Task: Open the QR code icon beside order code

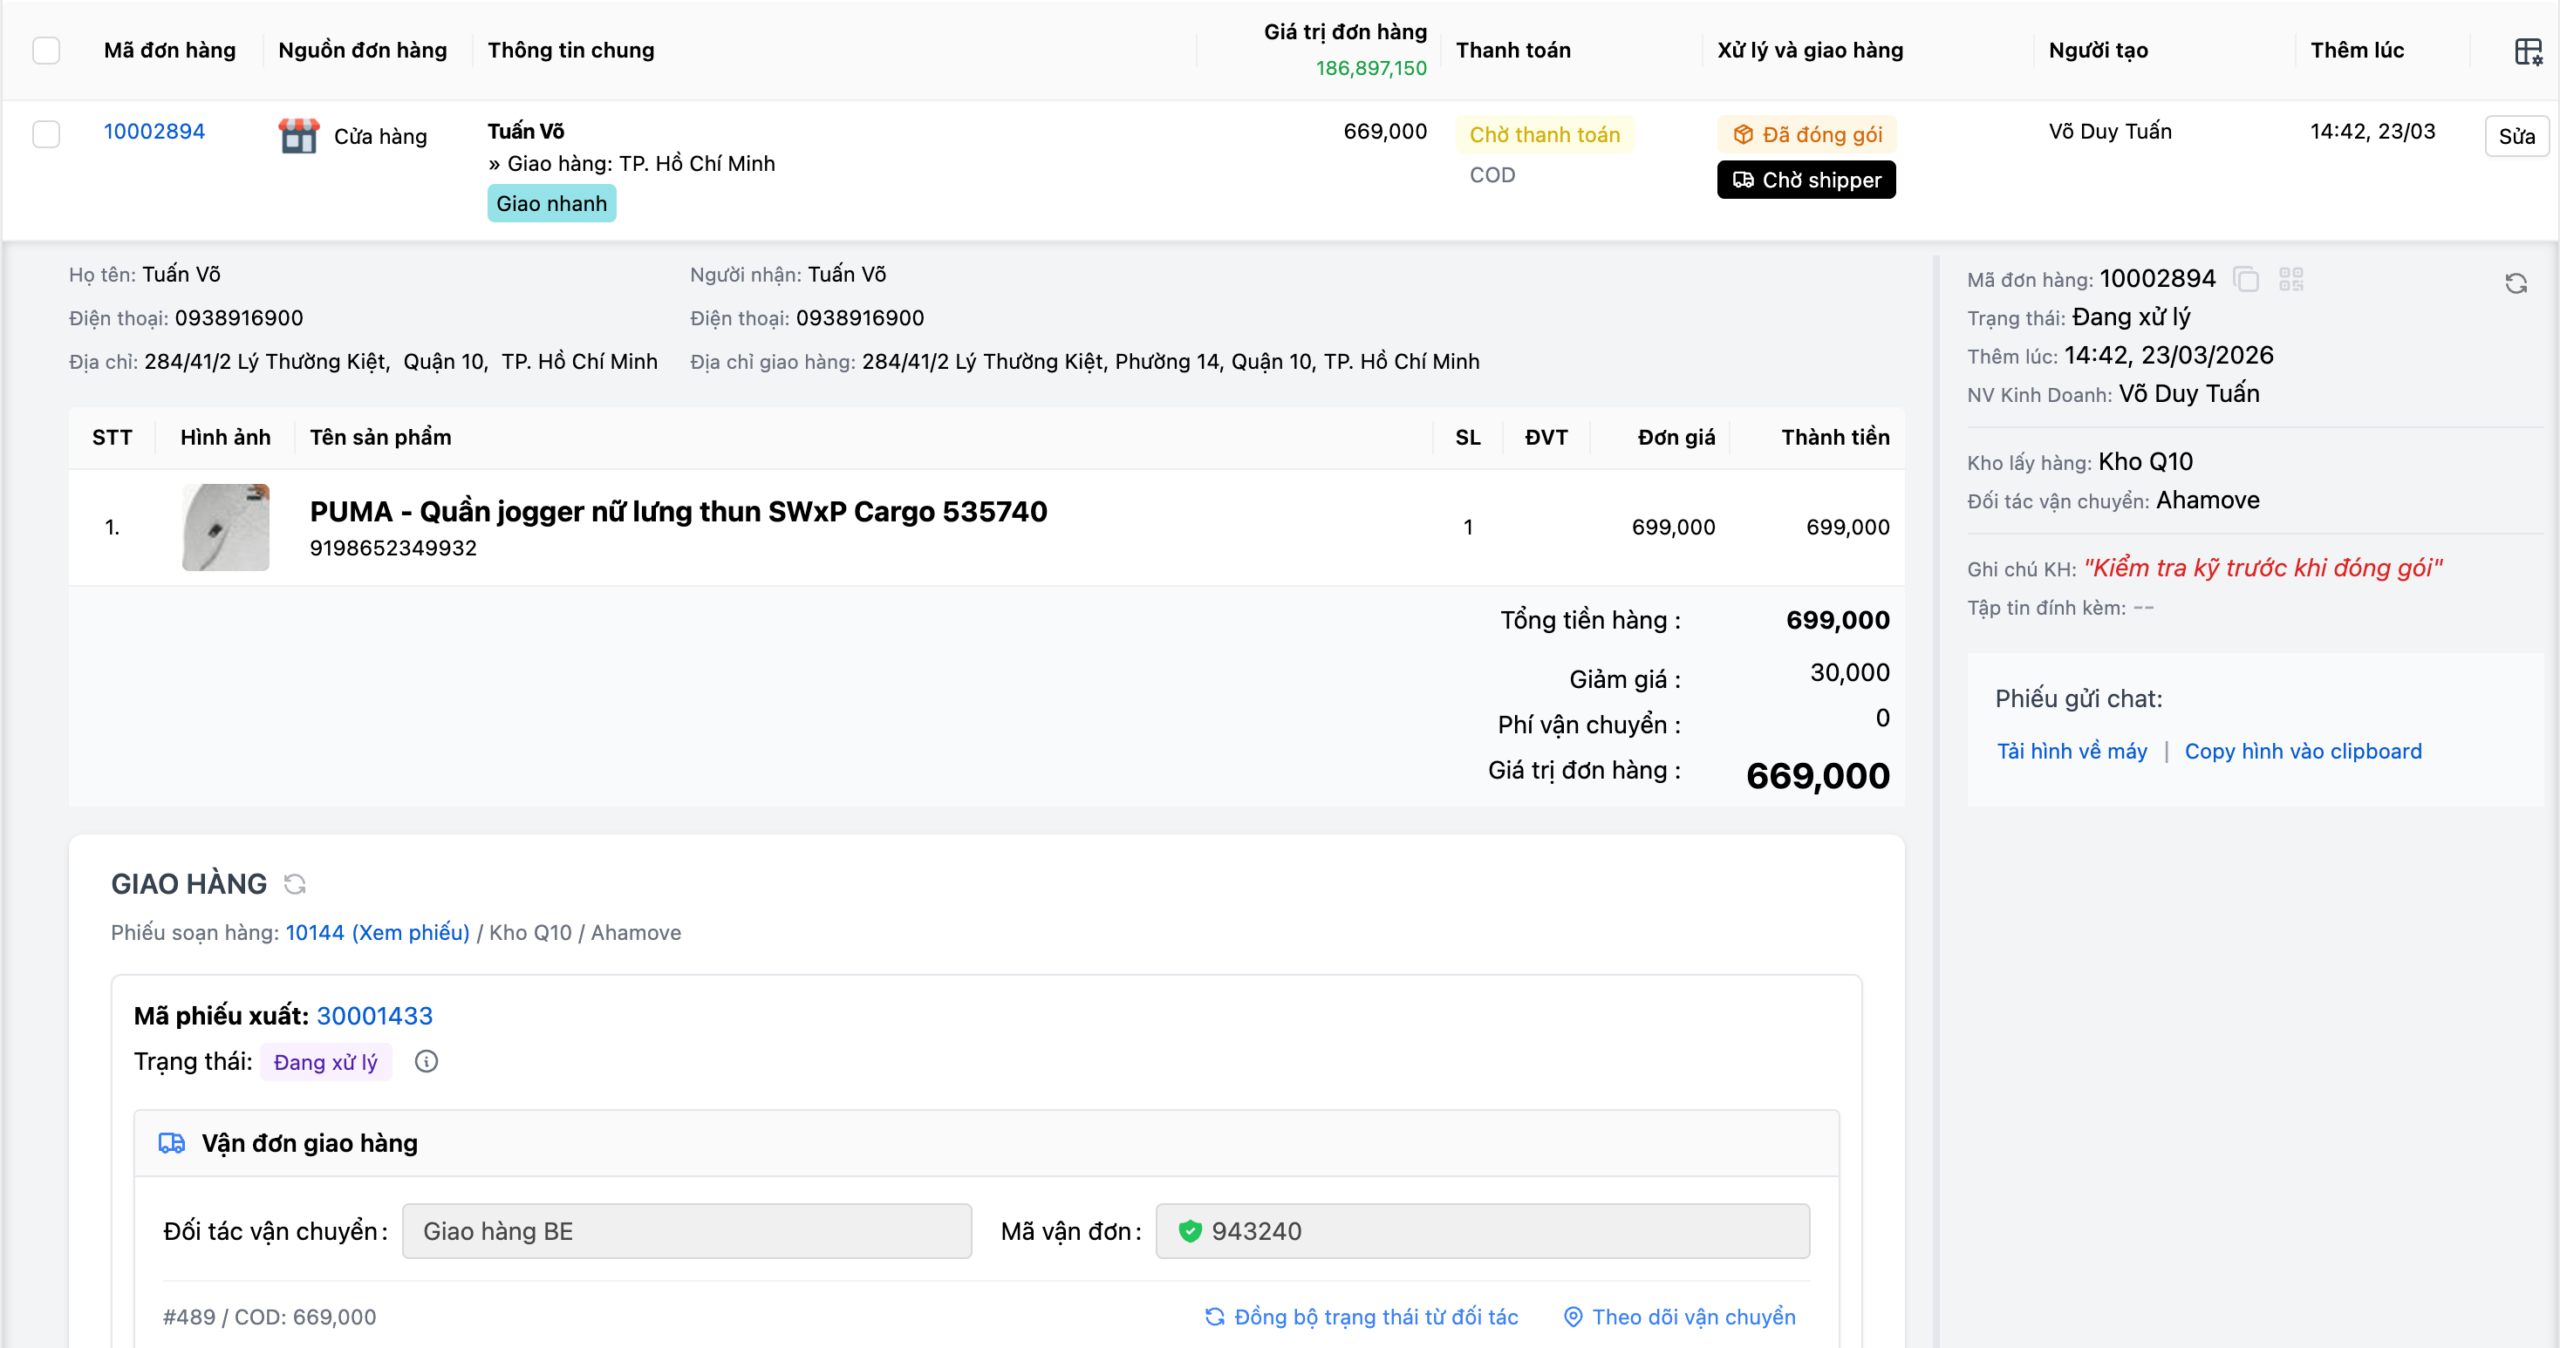Action: tap(2291, 279)
